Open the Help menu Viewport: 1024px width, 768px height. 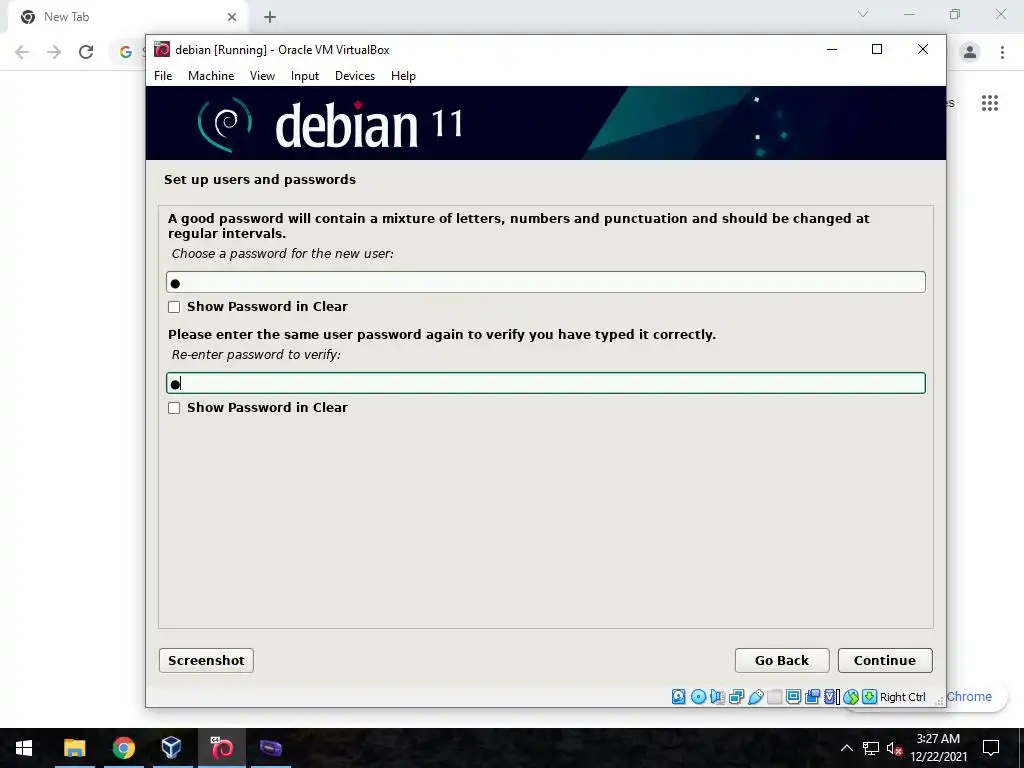click(403, 76)
